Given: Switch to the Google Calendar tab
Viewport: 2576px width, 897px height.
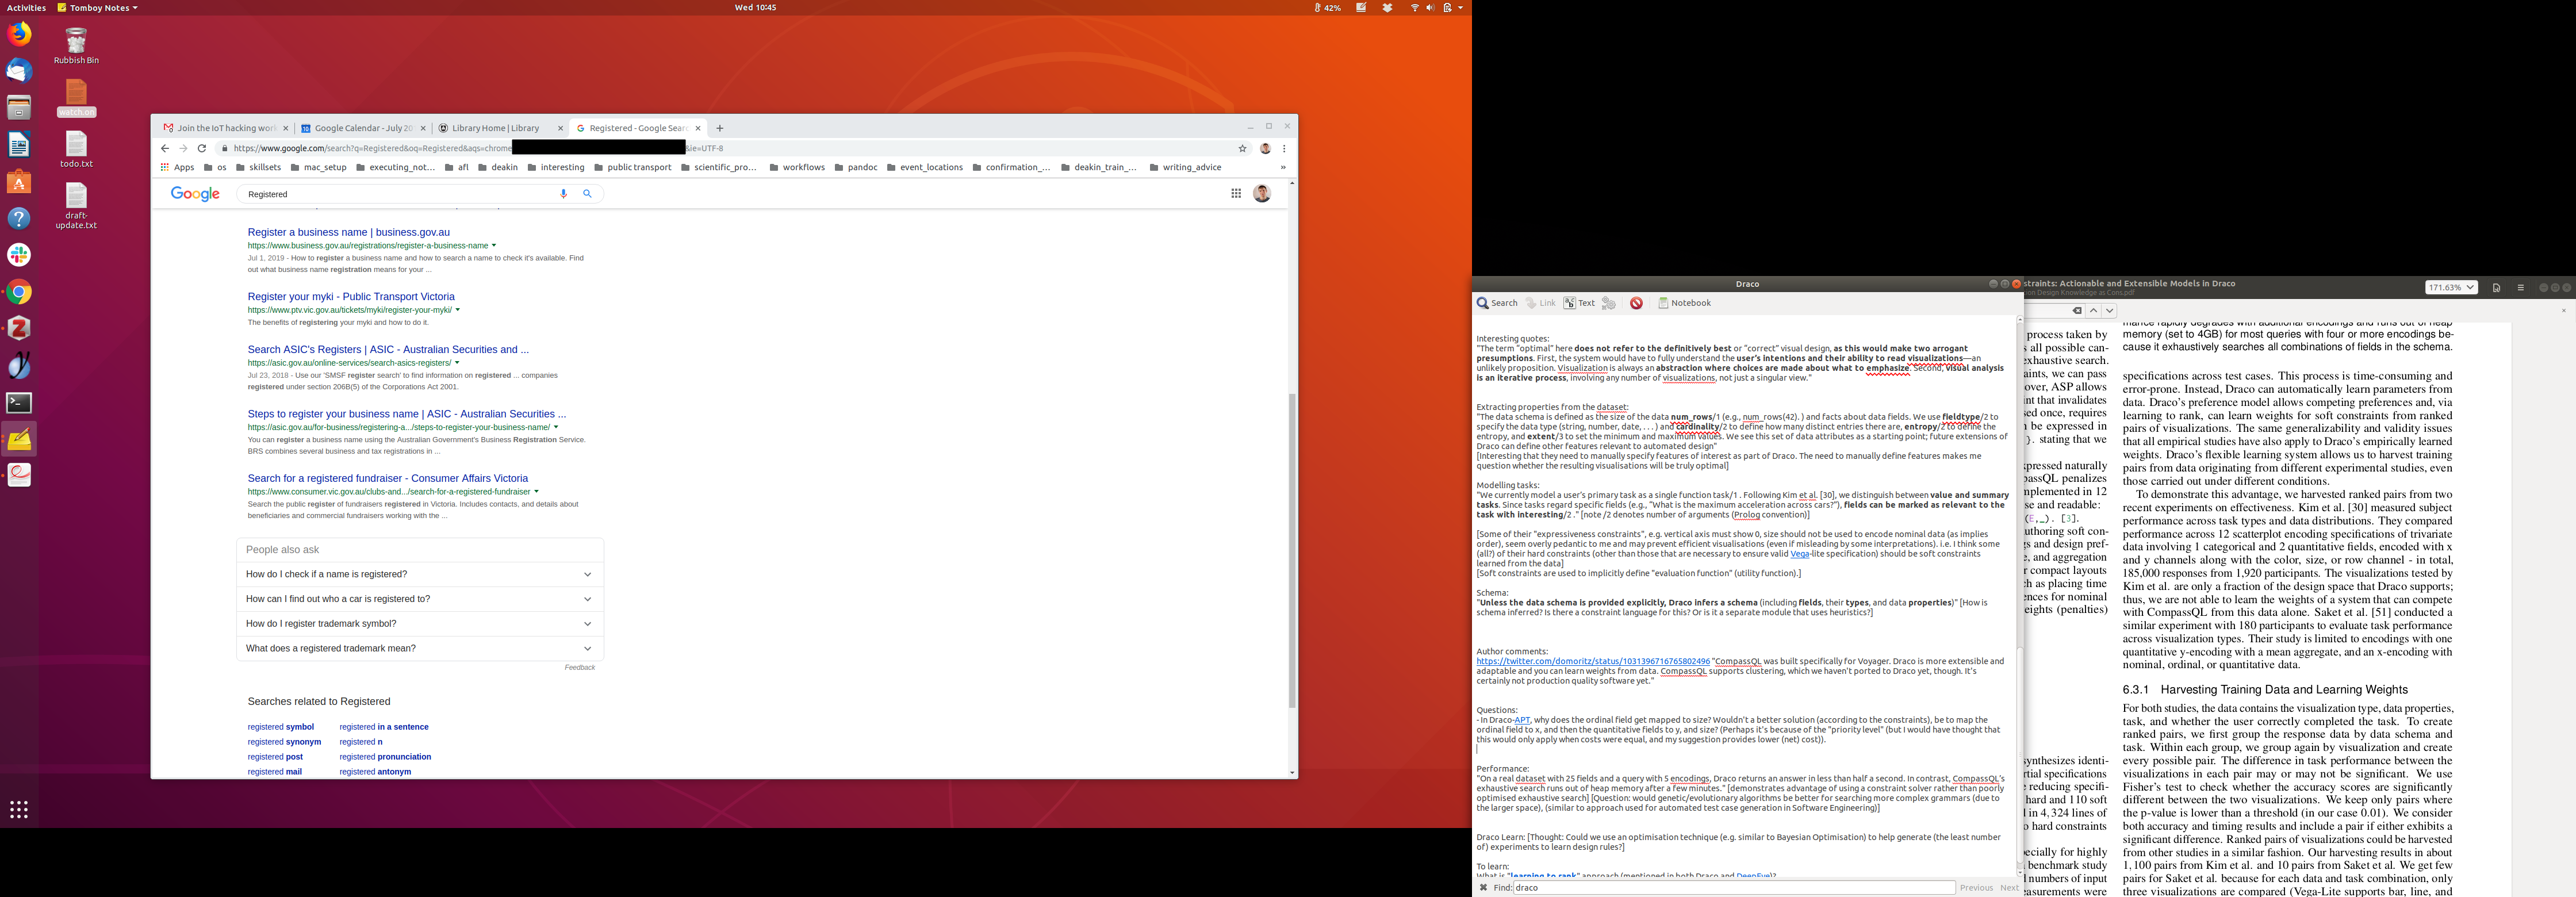Looking at the screenshot, I should click(362, 128).
